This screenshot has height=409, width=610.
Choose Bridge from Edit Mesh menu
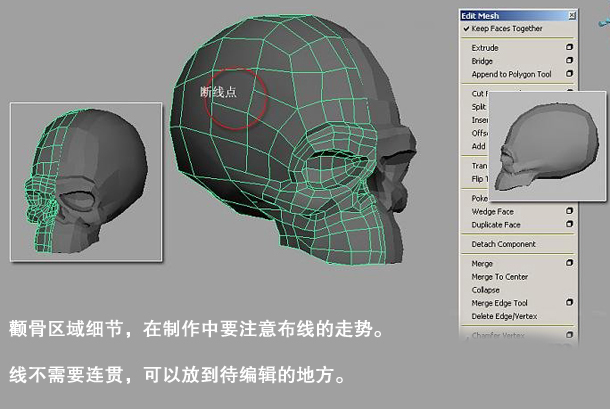482,61
